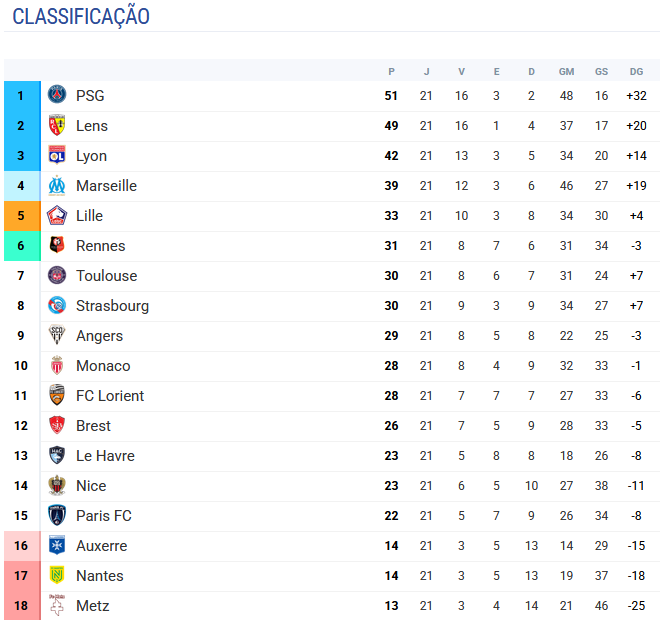Screen dimensions: 660x620
Task: Click the Auxerre club crest
Action: pos(57,546)
